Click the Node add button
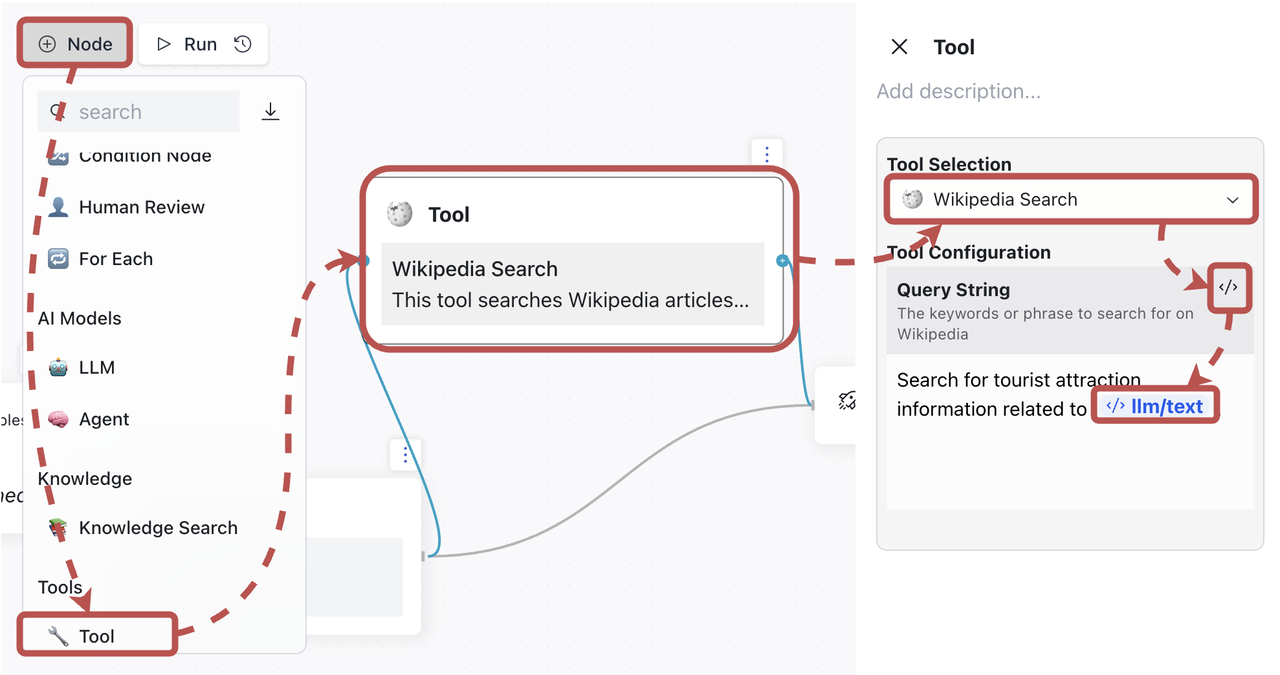 coord(76,44)
